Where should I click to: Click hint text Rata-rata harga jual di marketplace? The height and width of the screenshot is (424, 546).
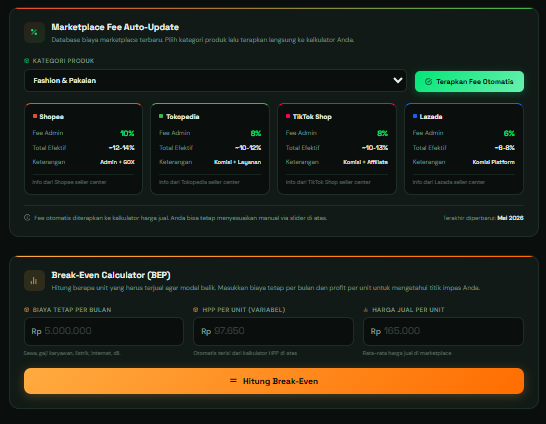pos(407,353)
